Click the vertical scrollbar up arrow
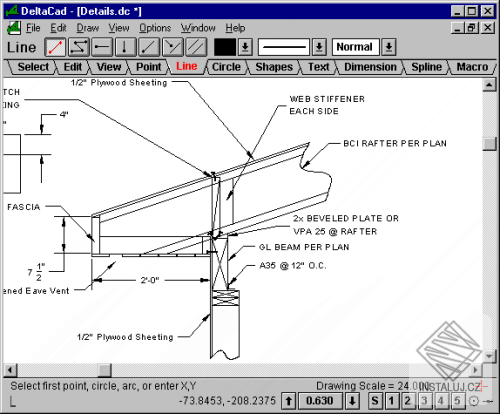This screenshot has height=414, width=500. pos(489,85)
